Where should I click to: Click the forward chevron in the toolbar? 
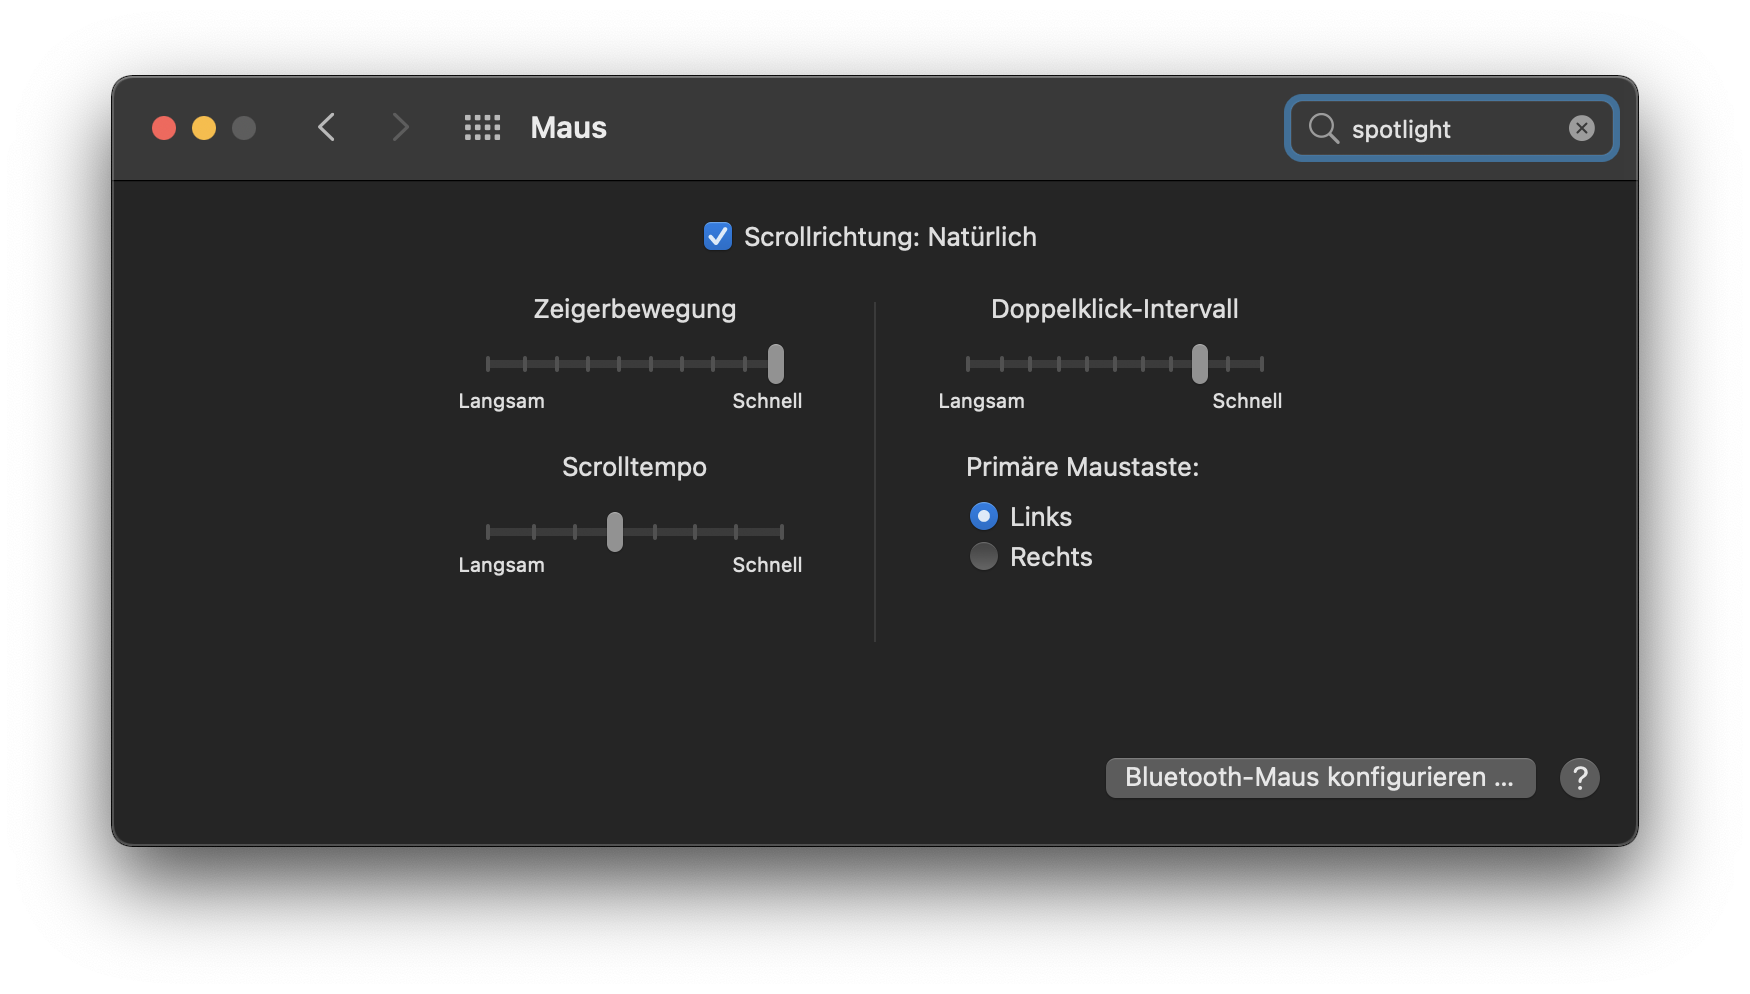coord(400,128)
